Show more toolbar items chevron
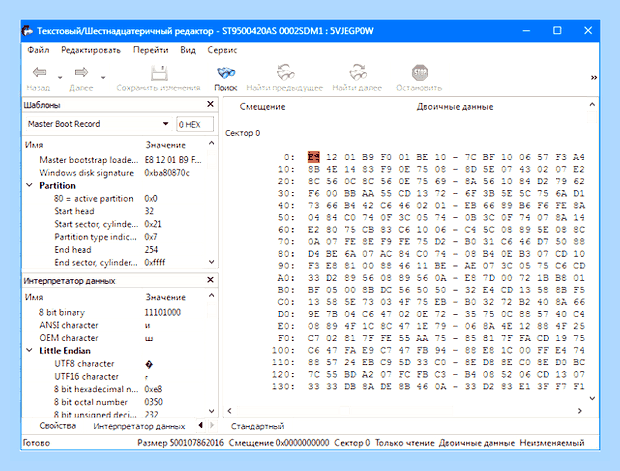620x471 pixels. (x=594, y=78)
